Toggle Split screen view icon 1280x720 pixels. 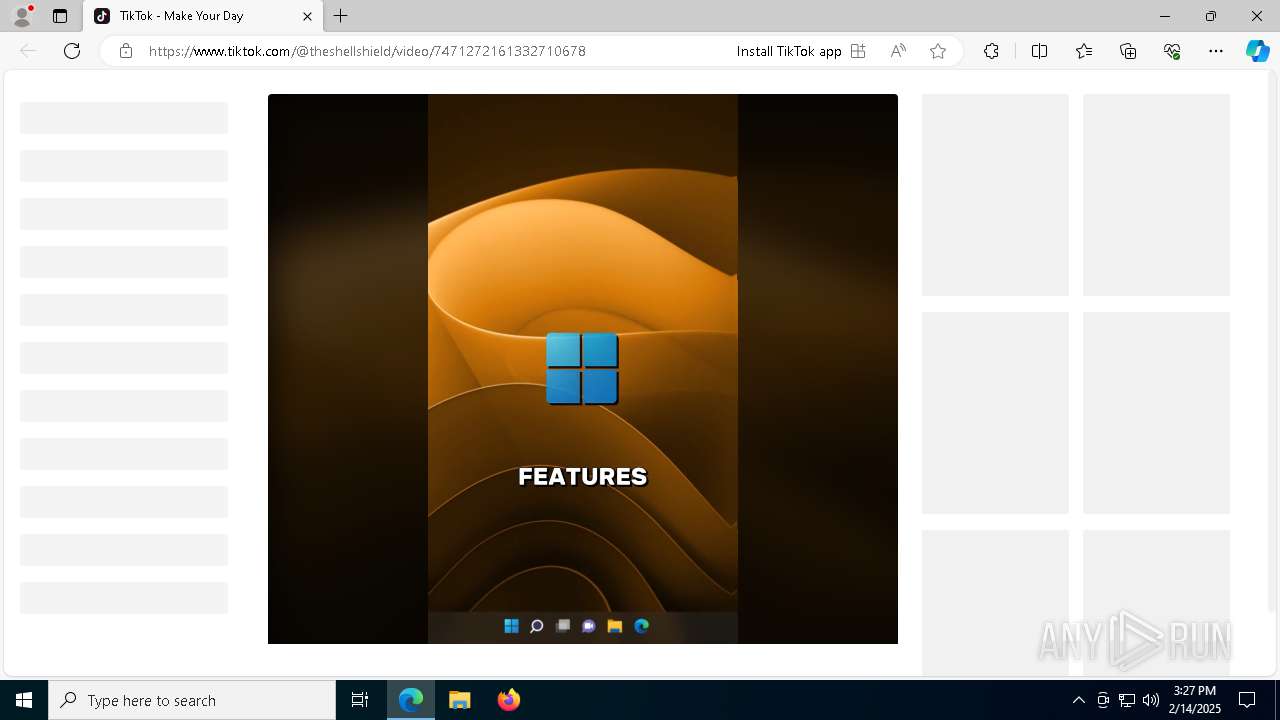pos(1039,51)
